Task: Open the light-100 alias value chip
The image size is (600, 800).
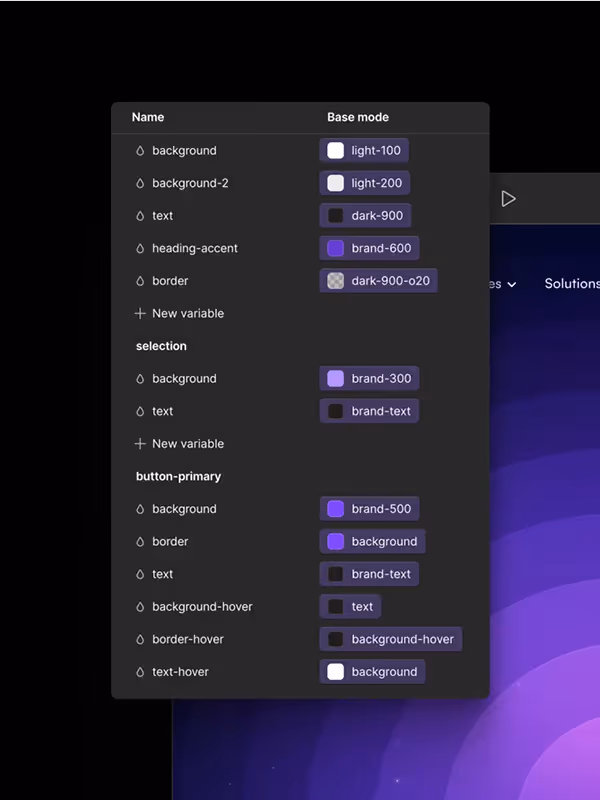Action: pyautogui.click(x=364, y=151)
